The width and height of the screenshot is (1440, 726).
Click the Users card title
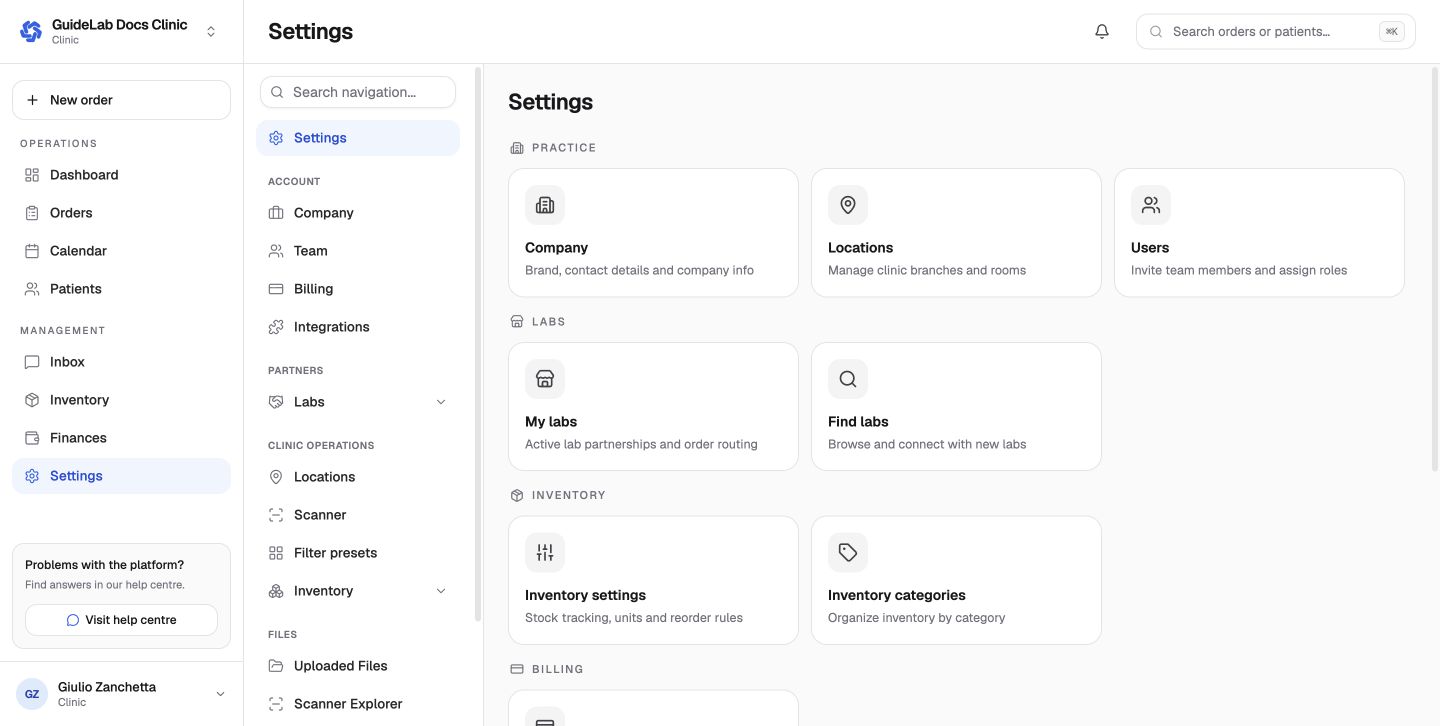click(1150, 248)
